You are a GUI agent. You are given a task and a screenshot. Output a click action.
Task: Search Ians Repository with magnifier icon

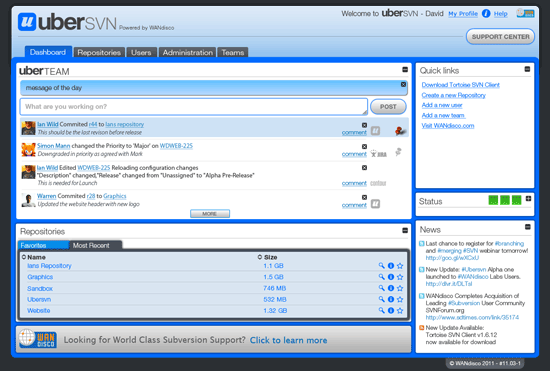tap(382, 265)
